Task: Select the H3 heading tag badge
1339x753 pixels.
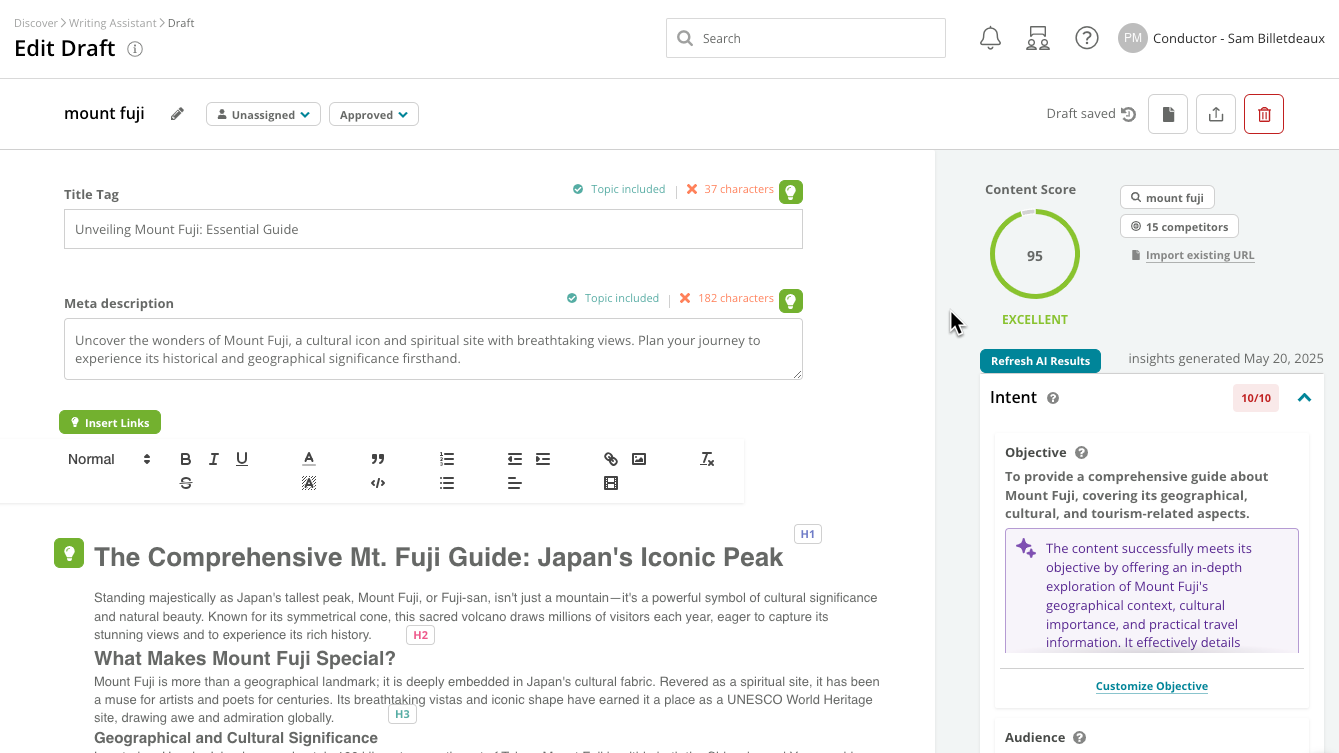Action: point(402,714)
